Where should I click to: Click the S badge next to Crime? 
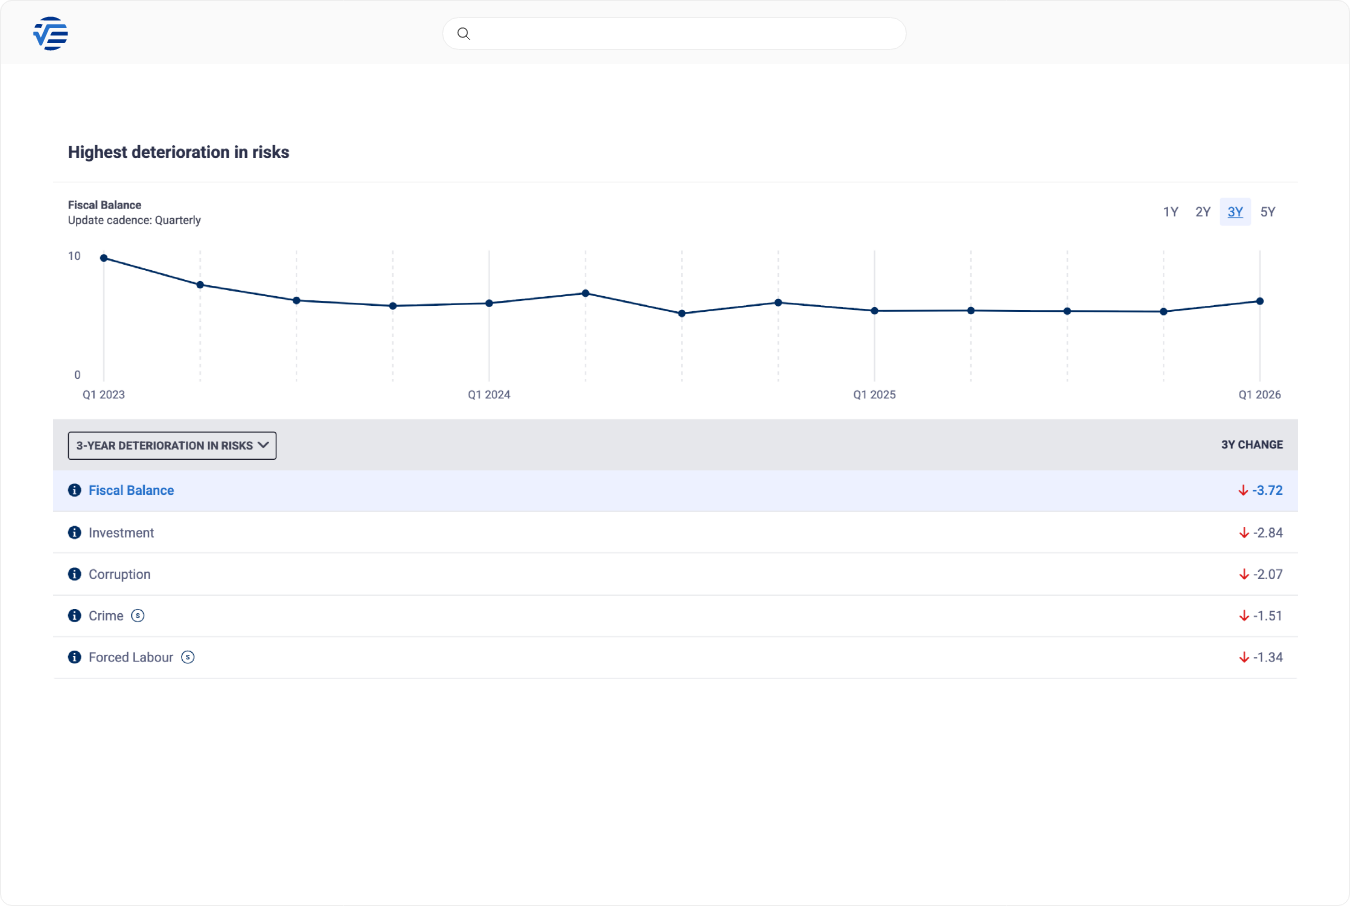tap(138, 616)
